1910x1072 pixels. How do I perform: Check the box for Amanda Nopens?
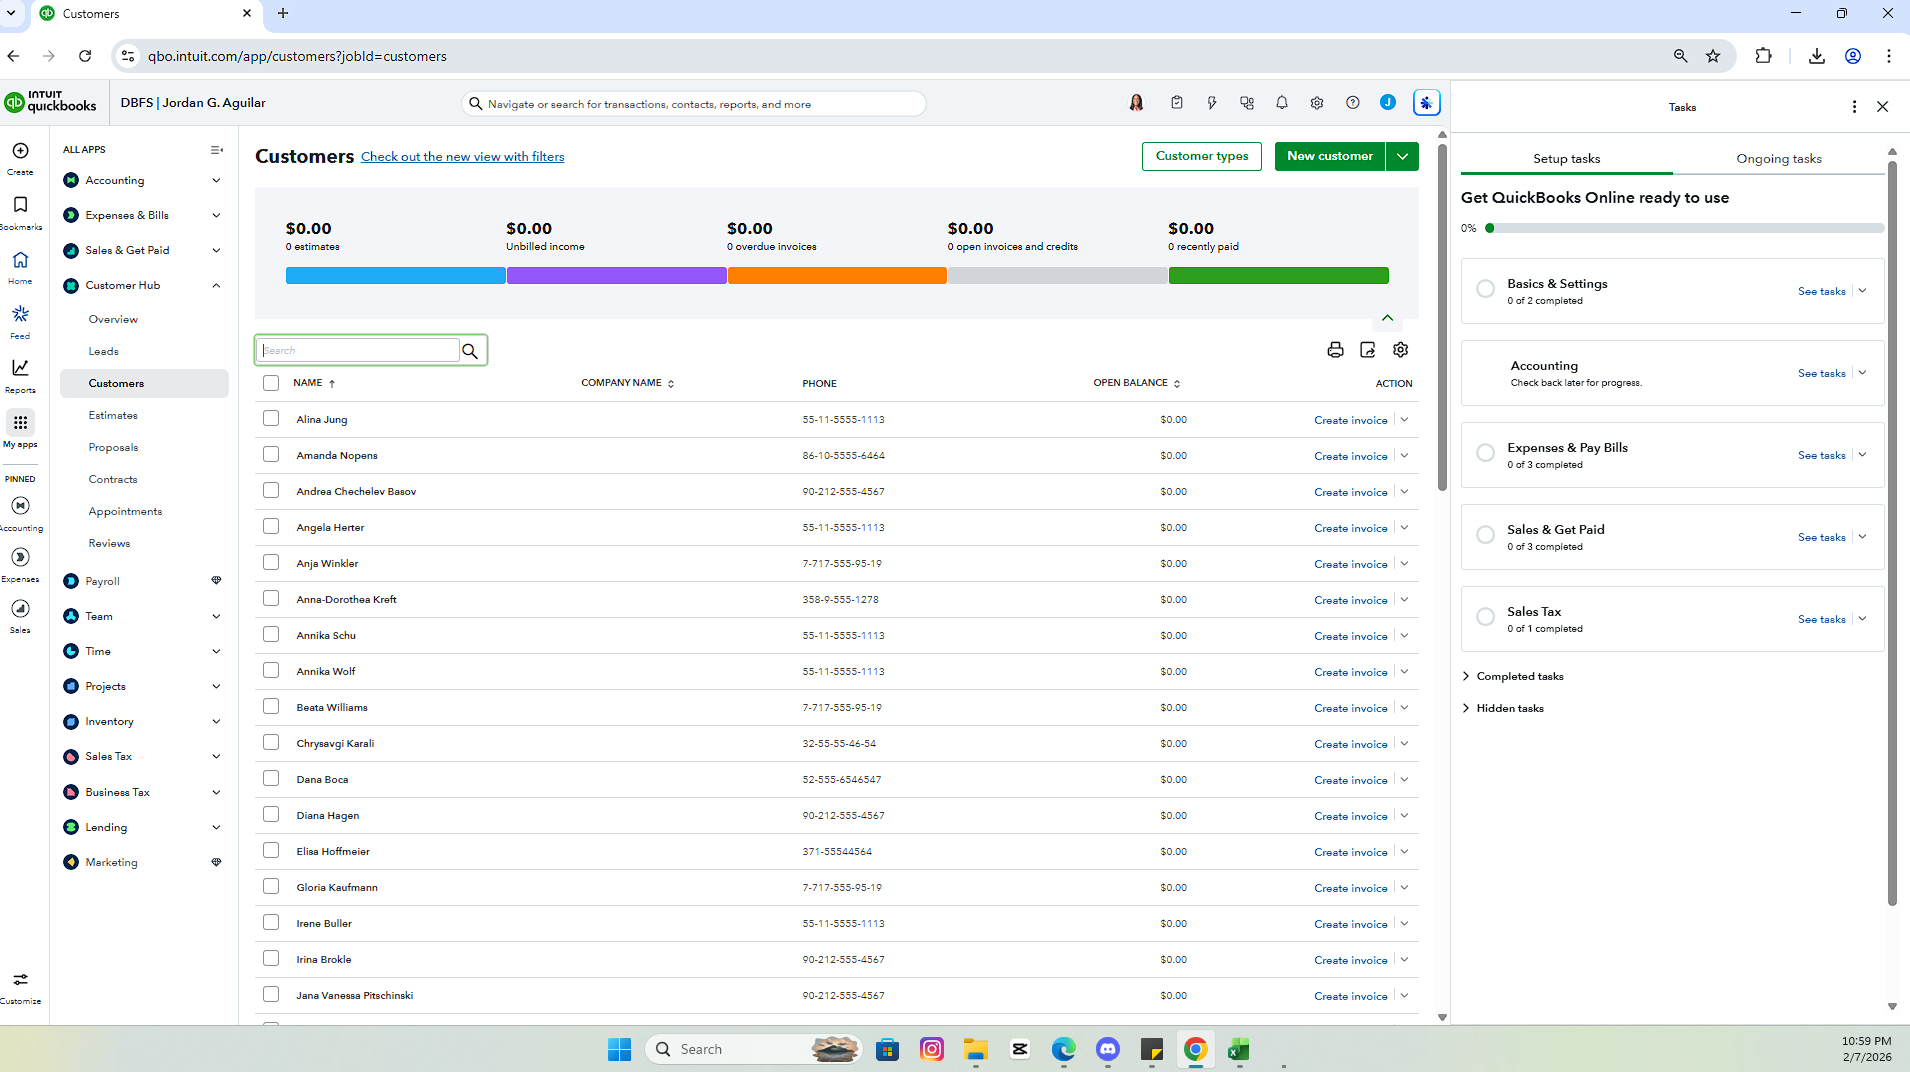click(x=271, y=455)
